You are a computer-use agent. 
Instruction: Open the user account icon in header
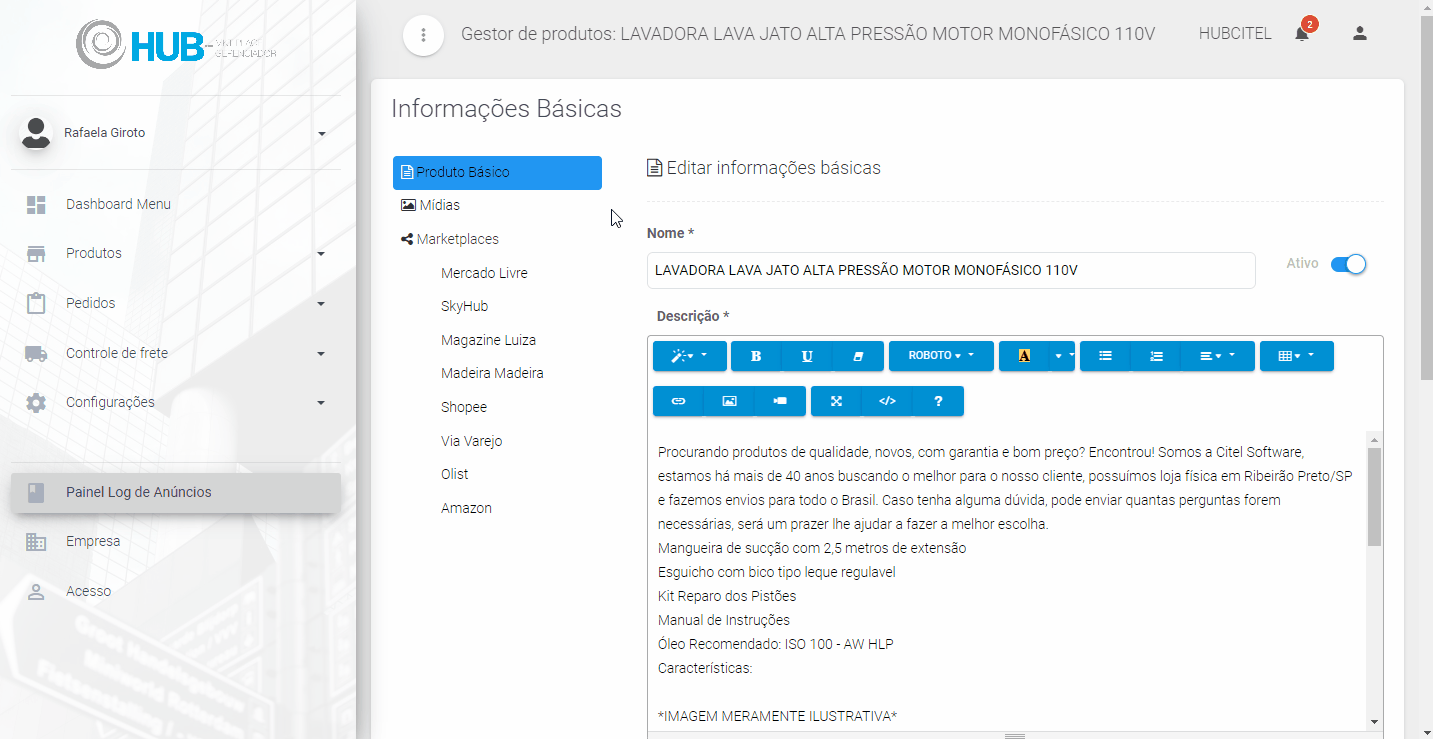(x=1359, y=33)
